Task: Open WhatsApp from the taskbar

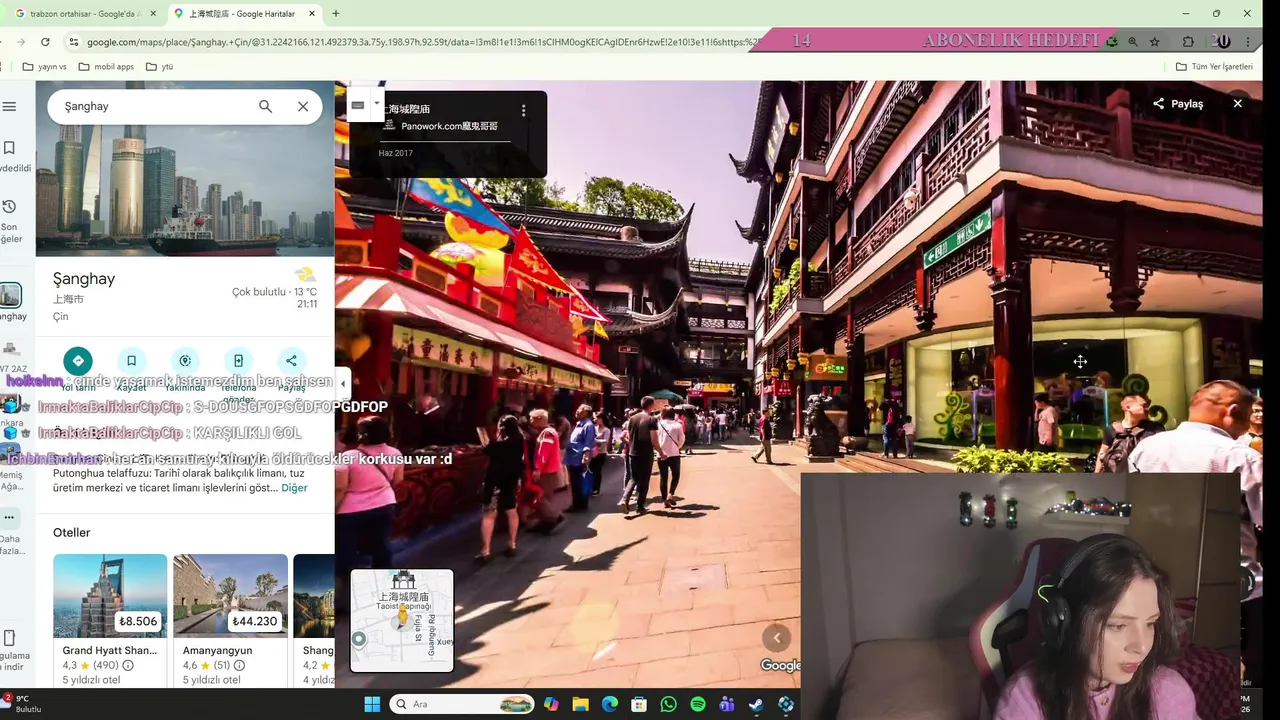Action: (669, 704)
